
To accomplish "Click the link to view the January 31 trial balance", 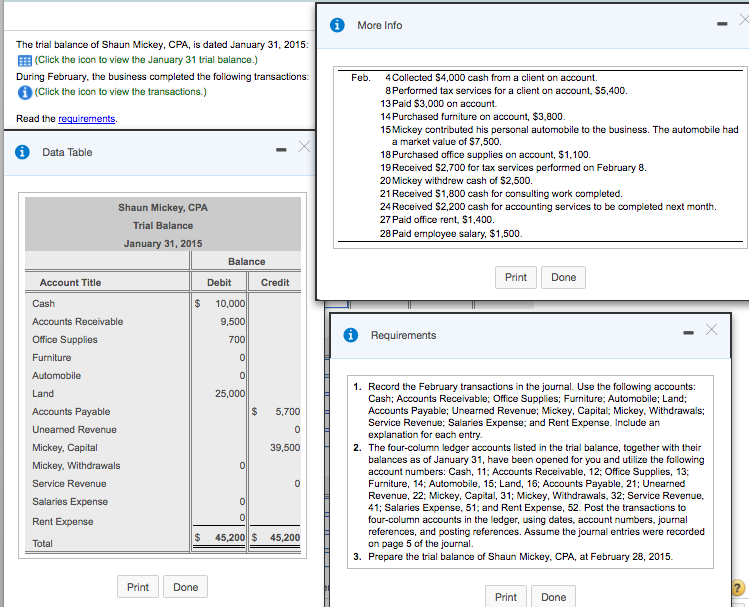I will pos(146,60).
